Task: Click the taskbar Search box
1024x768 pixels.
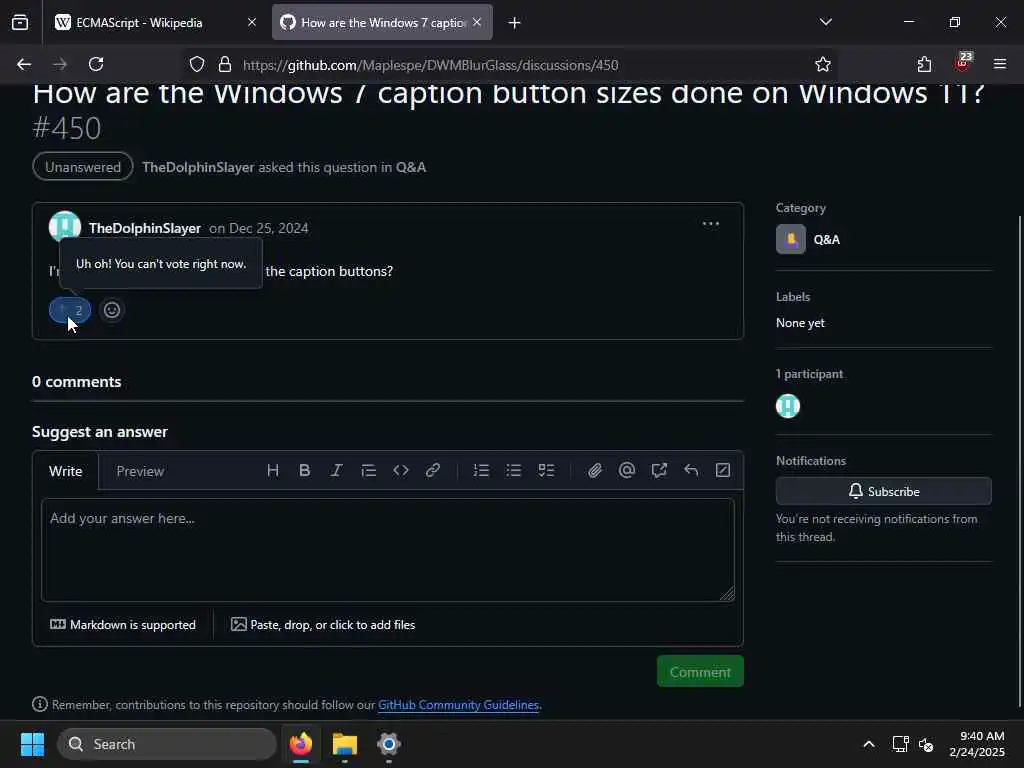Action: click(167, 744)
